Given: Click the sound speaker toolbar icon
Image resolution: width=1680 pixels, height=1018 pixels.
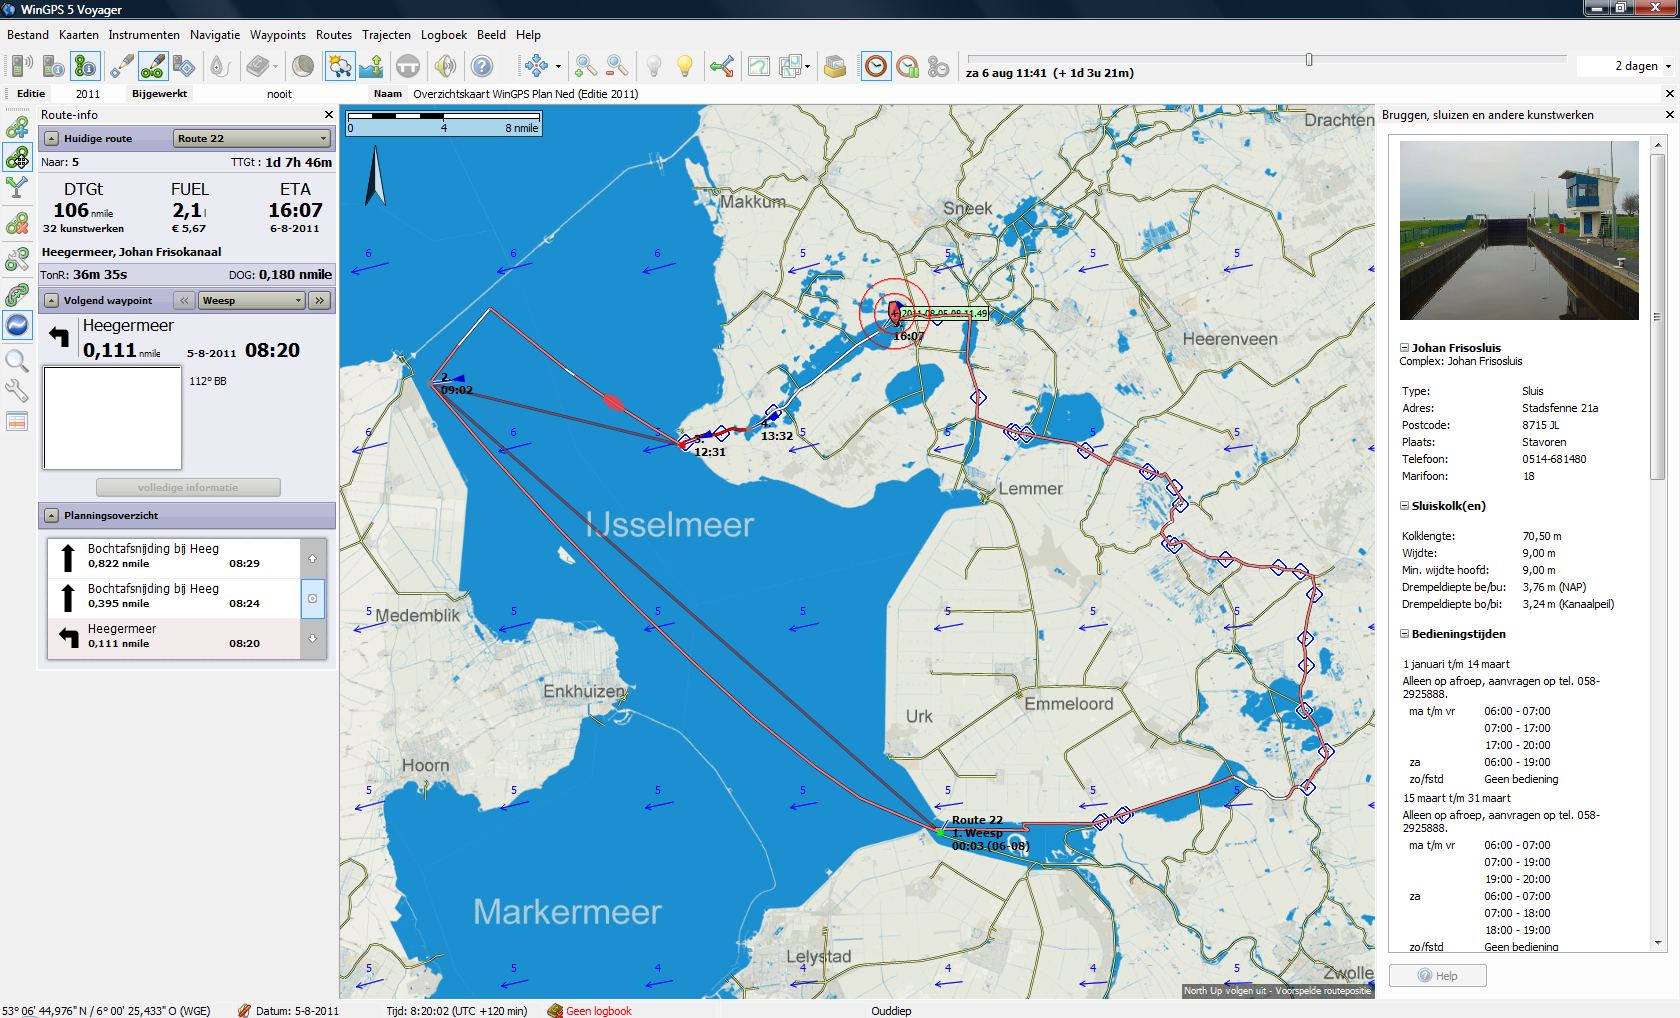Looking at the screenshot, I should pyautogui.click(x=445, y=66).
